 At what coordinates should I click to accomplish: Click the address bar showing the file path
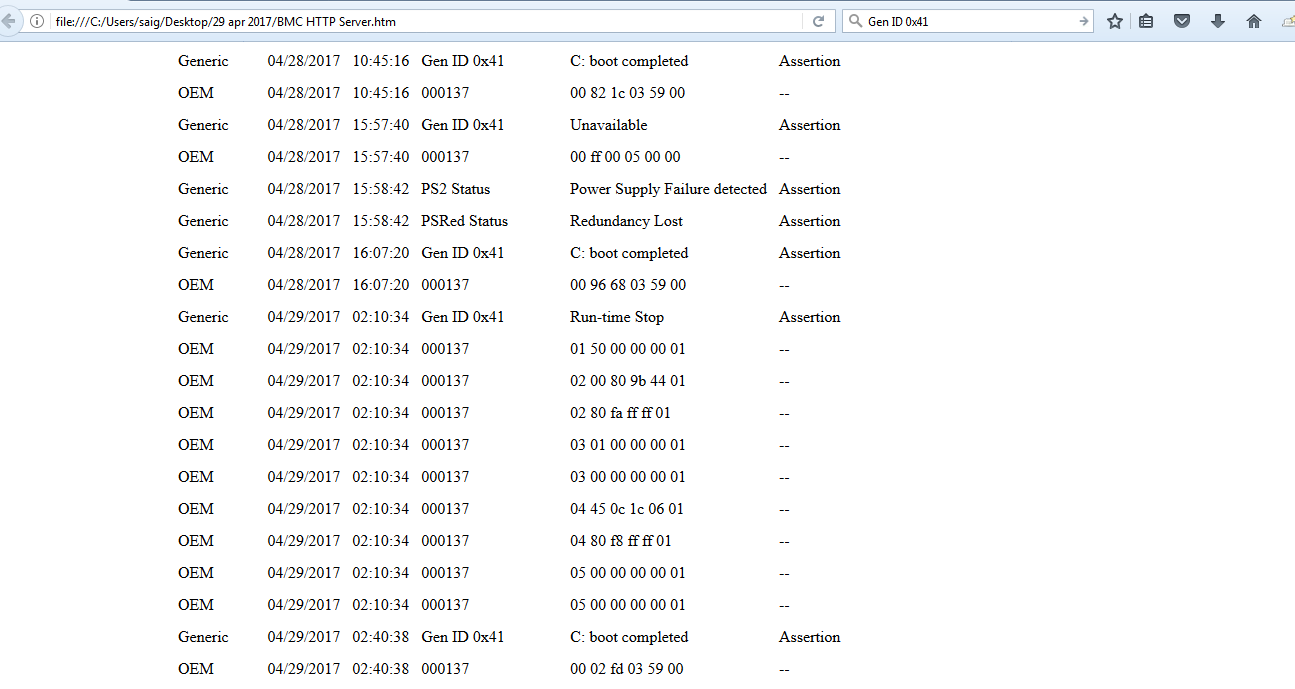pyautogui.click(x=400, y=20)
